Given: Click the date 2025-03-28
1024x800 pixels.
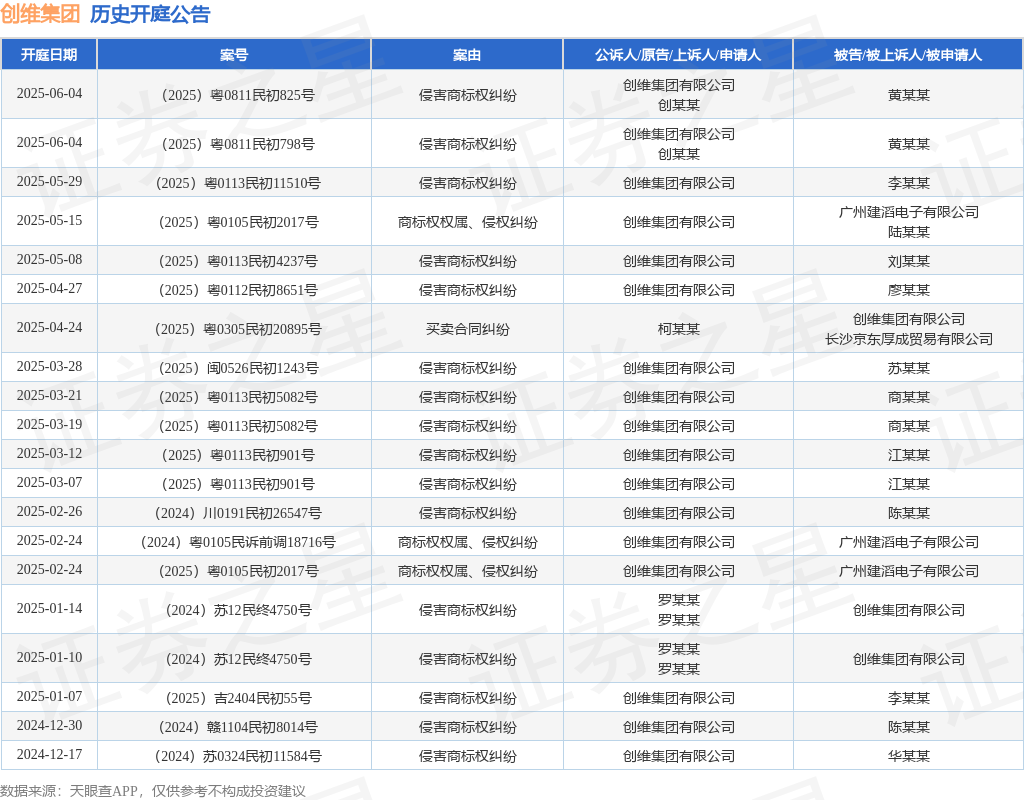Looking at the screenshot, I should (x=50, y=367).
